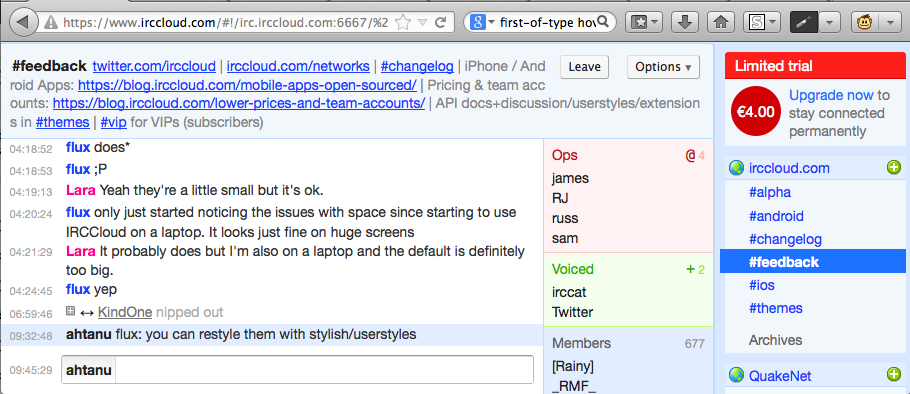Open the Google search engine selector
The width and height of the screenshot is (910, 394).
tap(482, 23)
